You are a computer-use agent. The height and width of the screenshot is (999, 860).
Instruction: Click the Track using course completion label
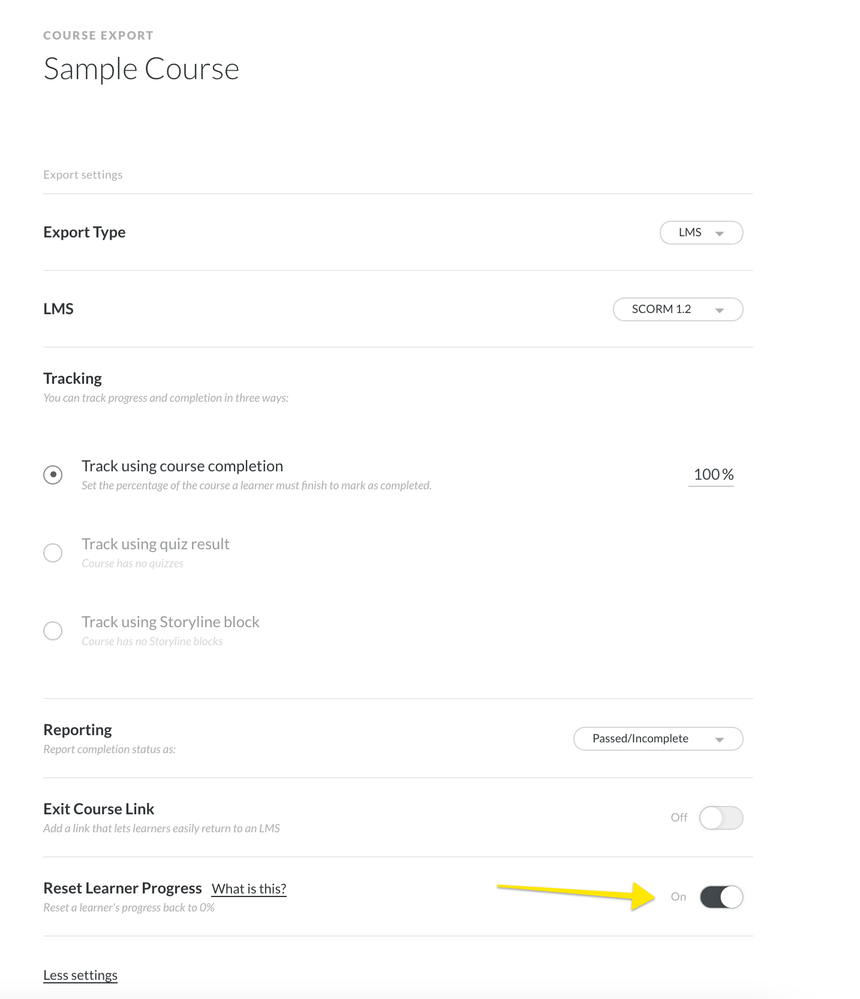point(182,466)
